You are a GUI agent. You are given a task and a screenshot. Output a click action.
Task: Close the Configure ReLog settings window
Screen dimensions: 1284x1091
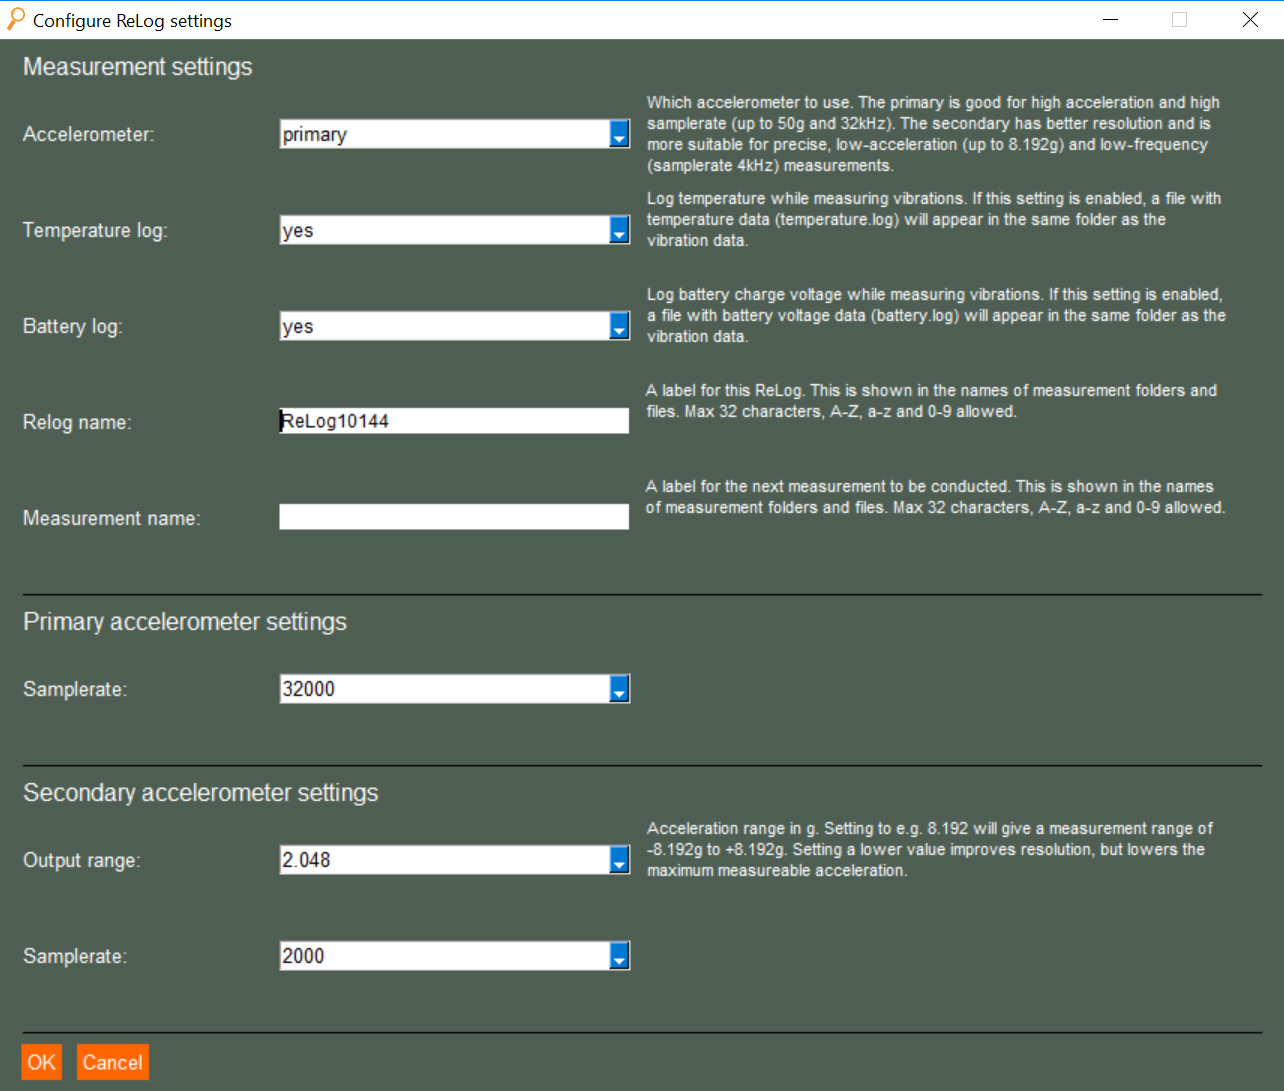click(1250, 20)
